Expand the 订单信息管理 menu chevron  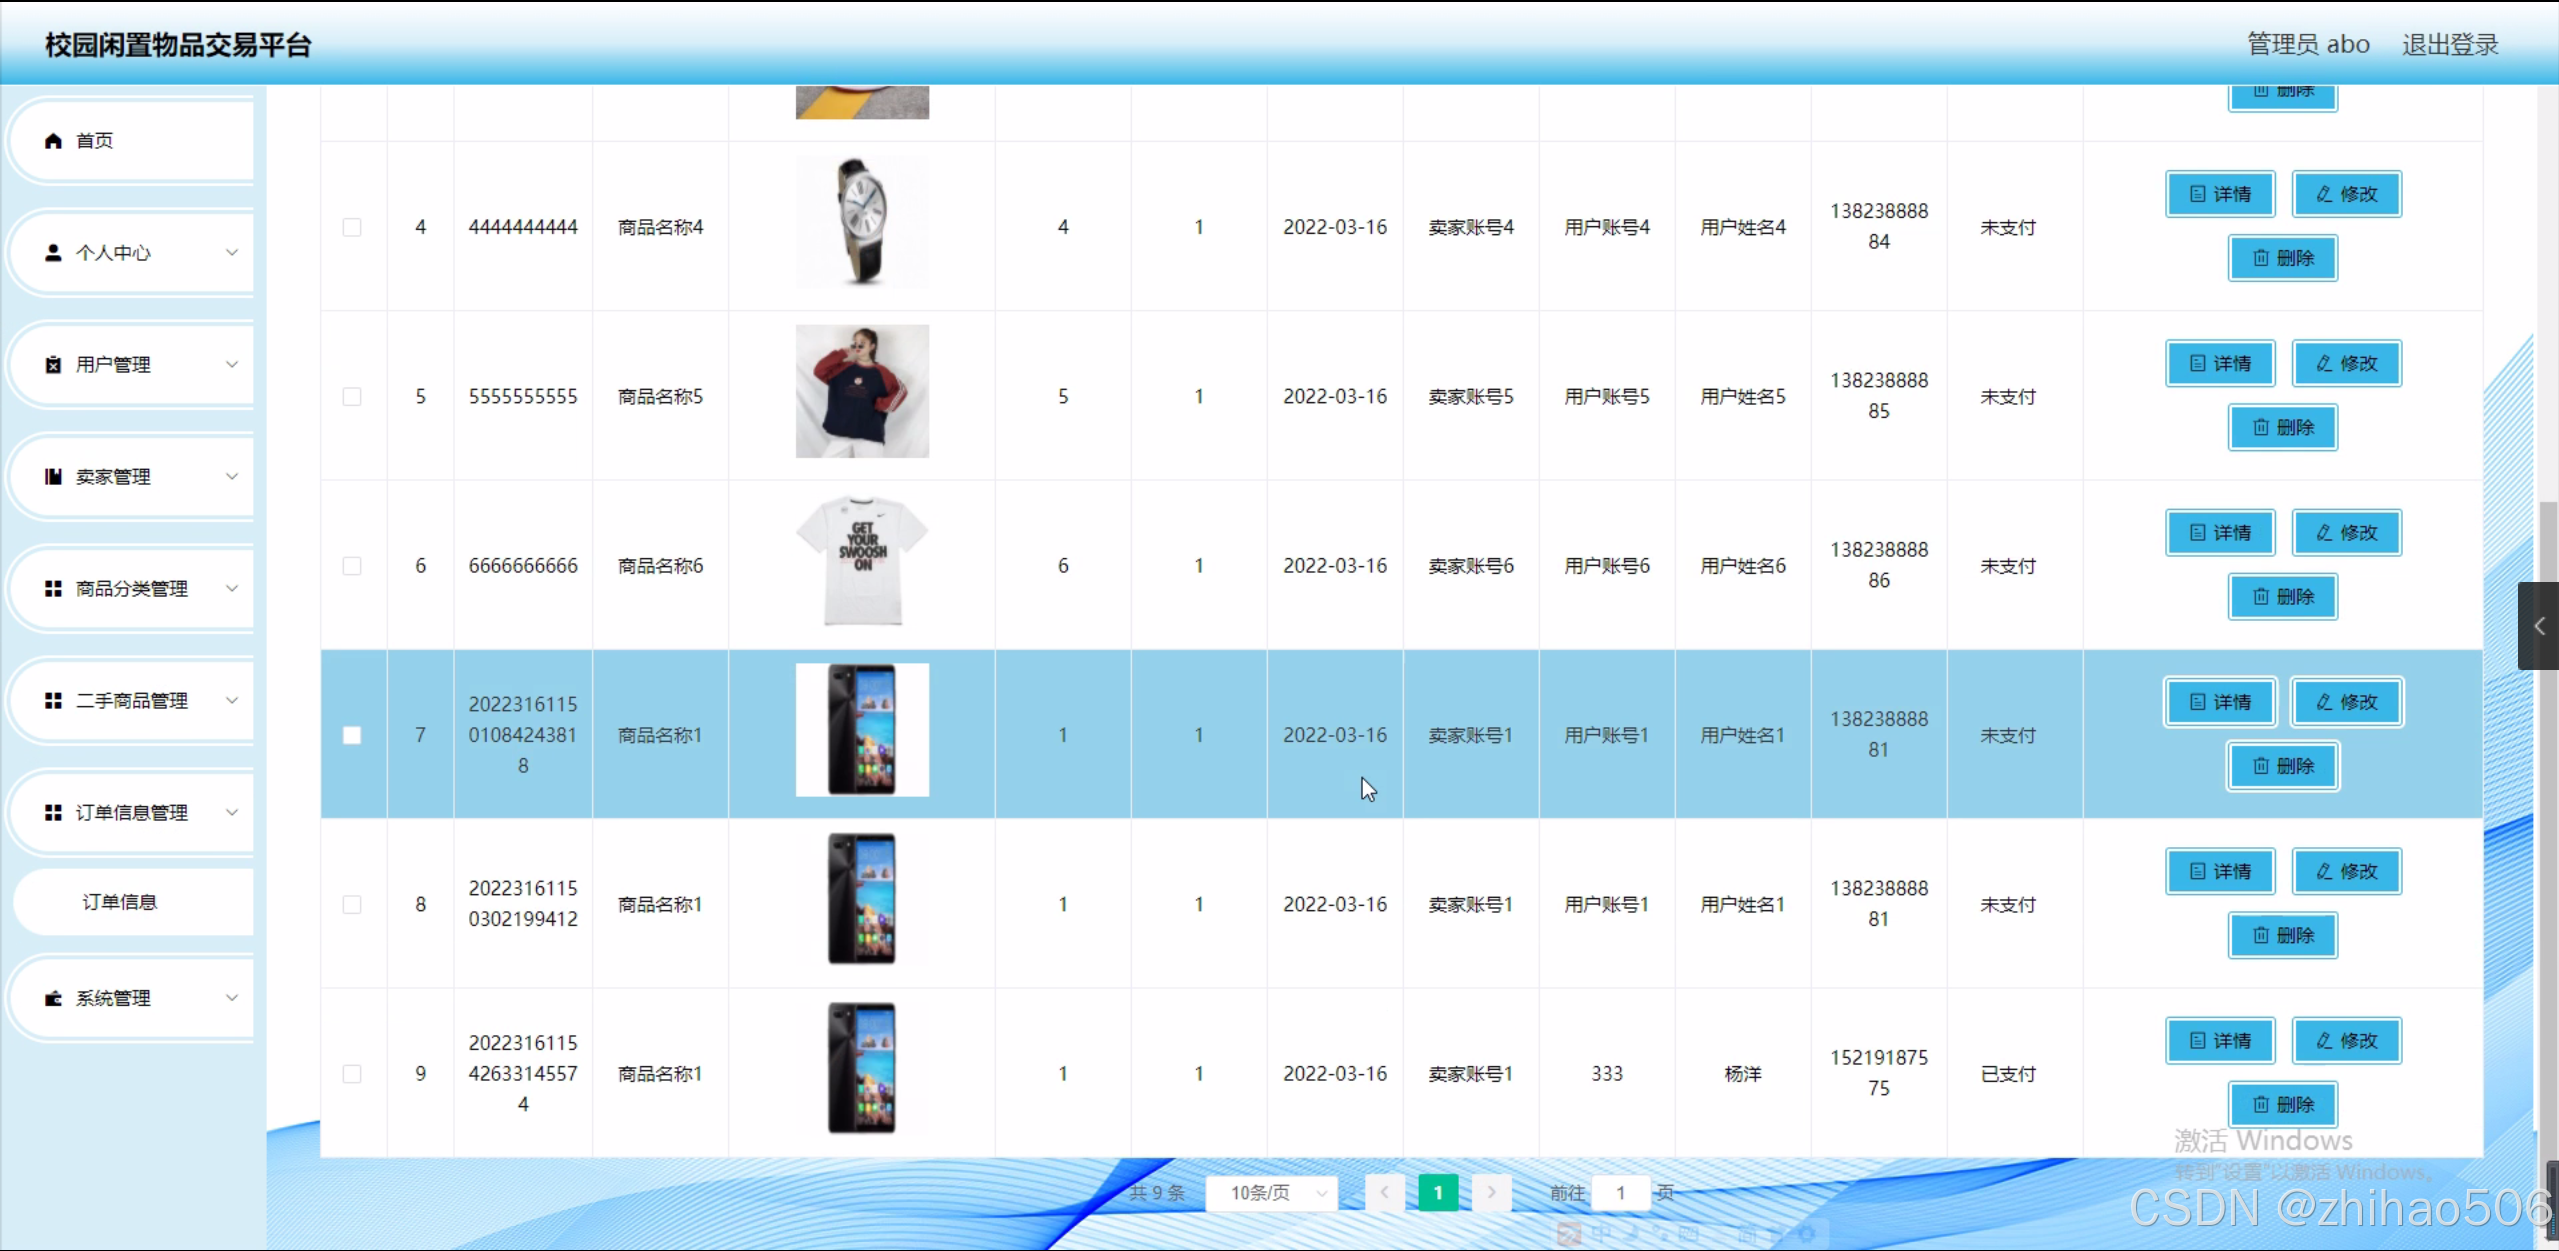[232, 813]
